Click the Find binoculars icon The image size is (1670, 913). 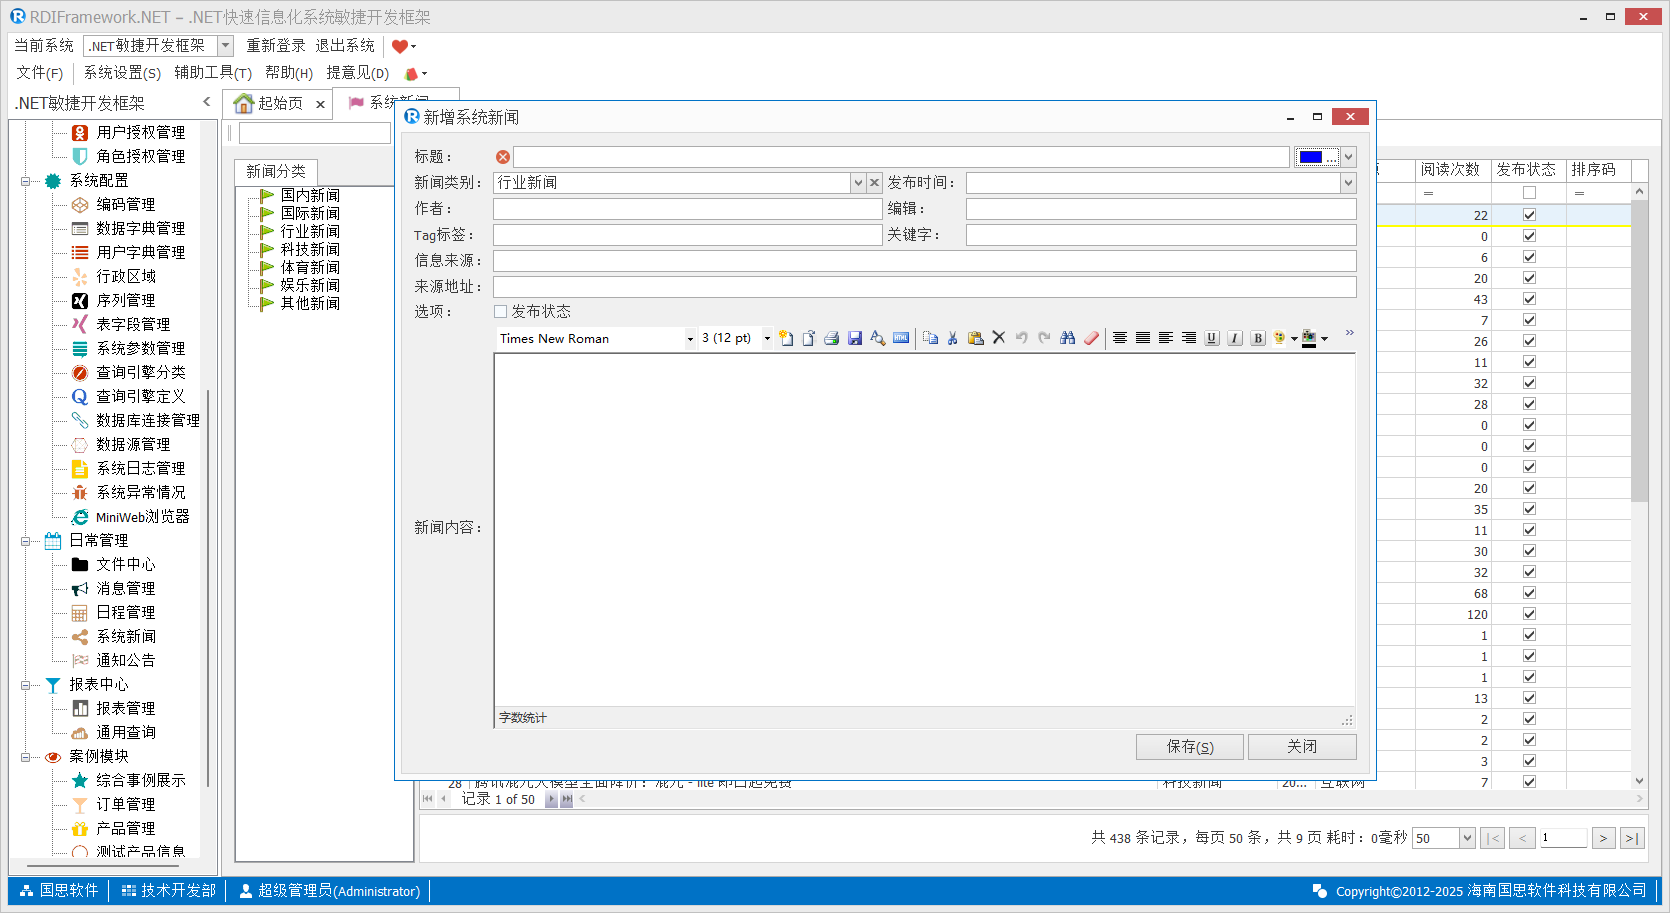(x=1068, y=339)
